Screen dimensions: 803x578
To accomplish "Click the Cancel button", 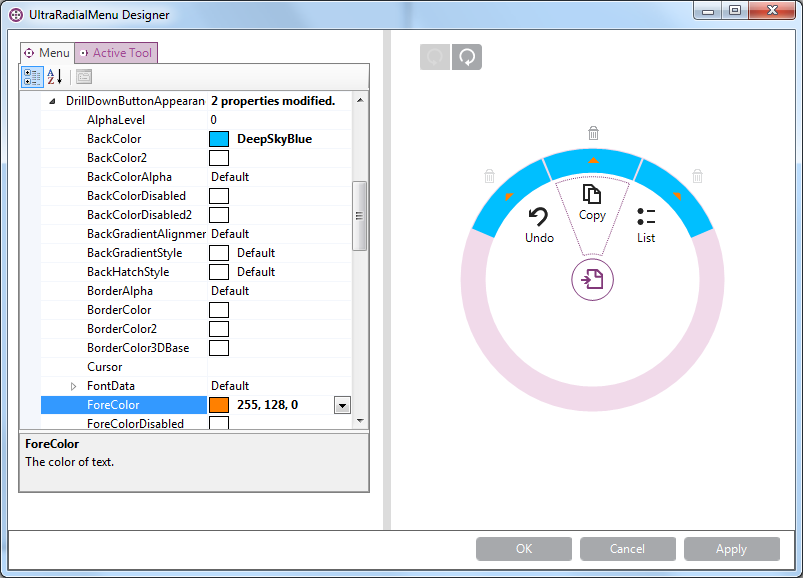I will tap(627, 549).
